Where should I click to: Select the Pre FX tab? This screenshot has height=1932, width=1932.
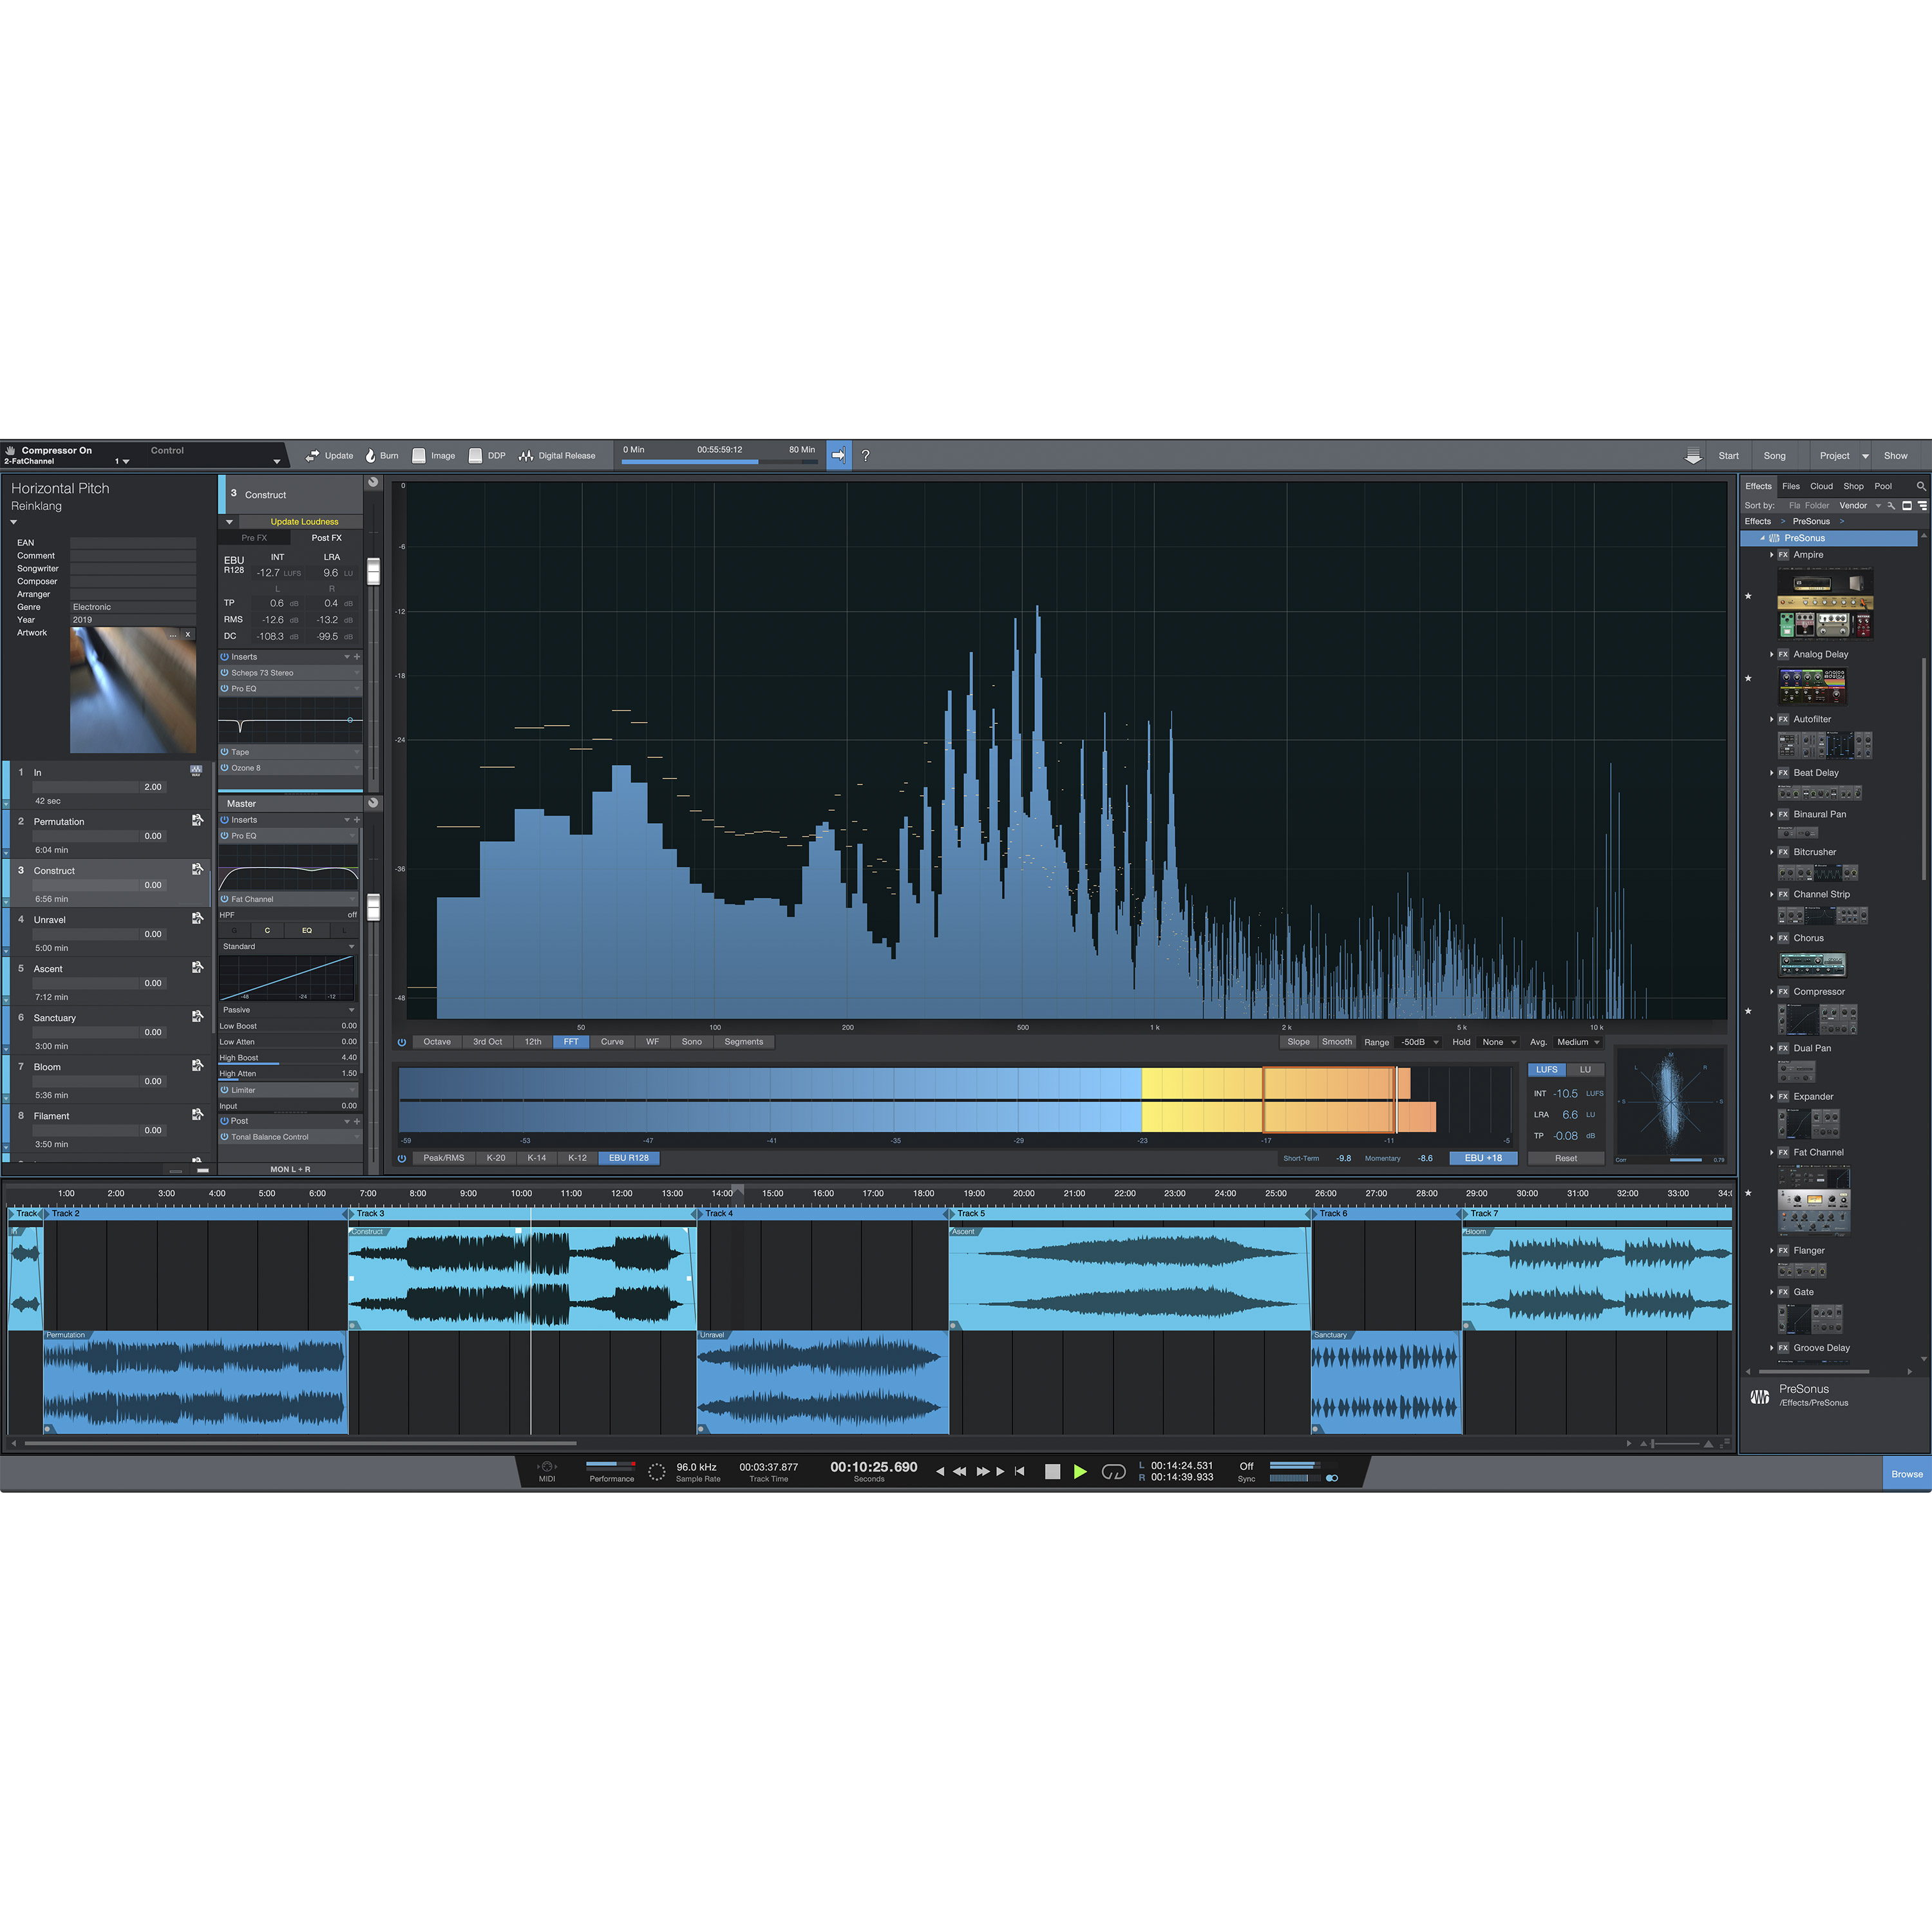255,537
